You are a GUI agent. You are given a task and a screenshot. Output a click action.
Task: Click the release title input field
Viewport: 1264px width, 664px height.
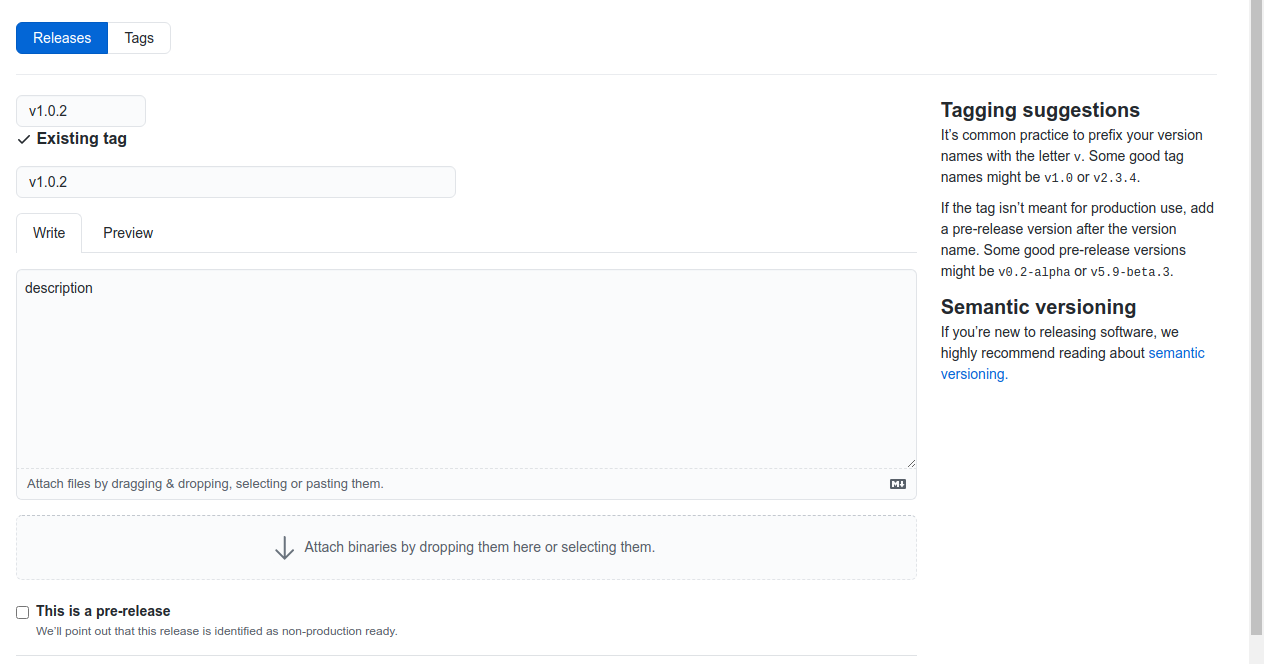tap(235, 181)
